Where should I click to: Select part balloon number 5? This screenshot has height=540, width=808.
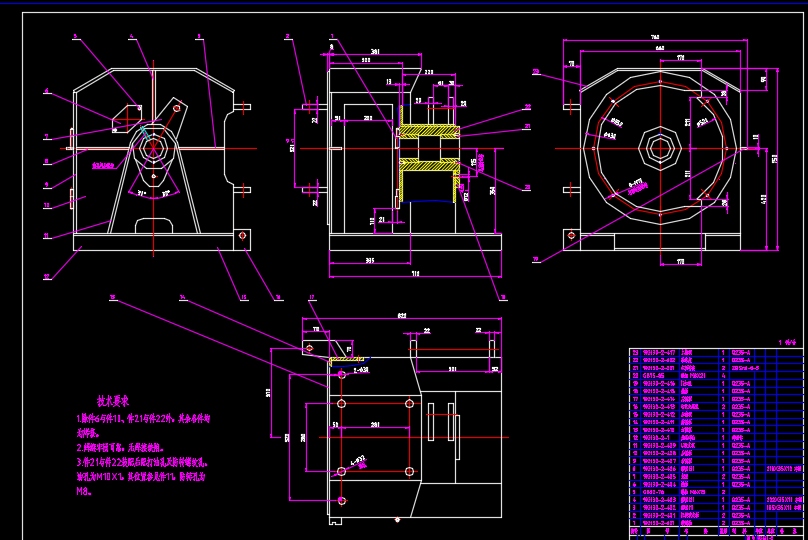coord(74,37)
